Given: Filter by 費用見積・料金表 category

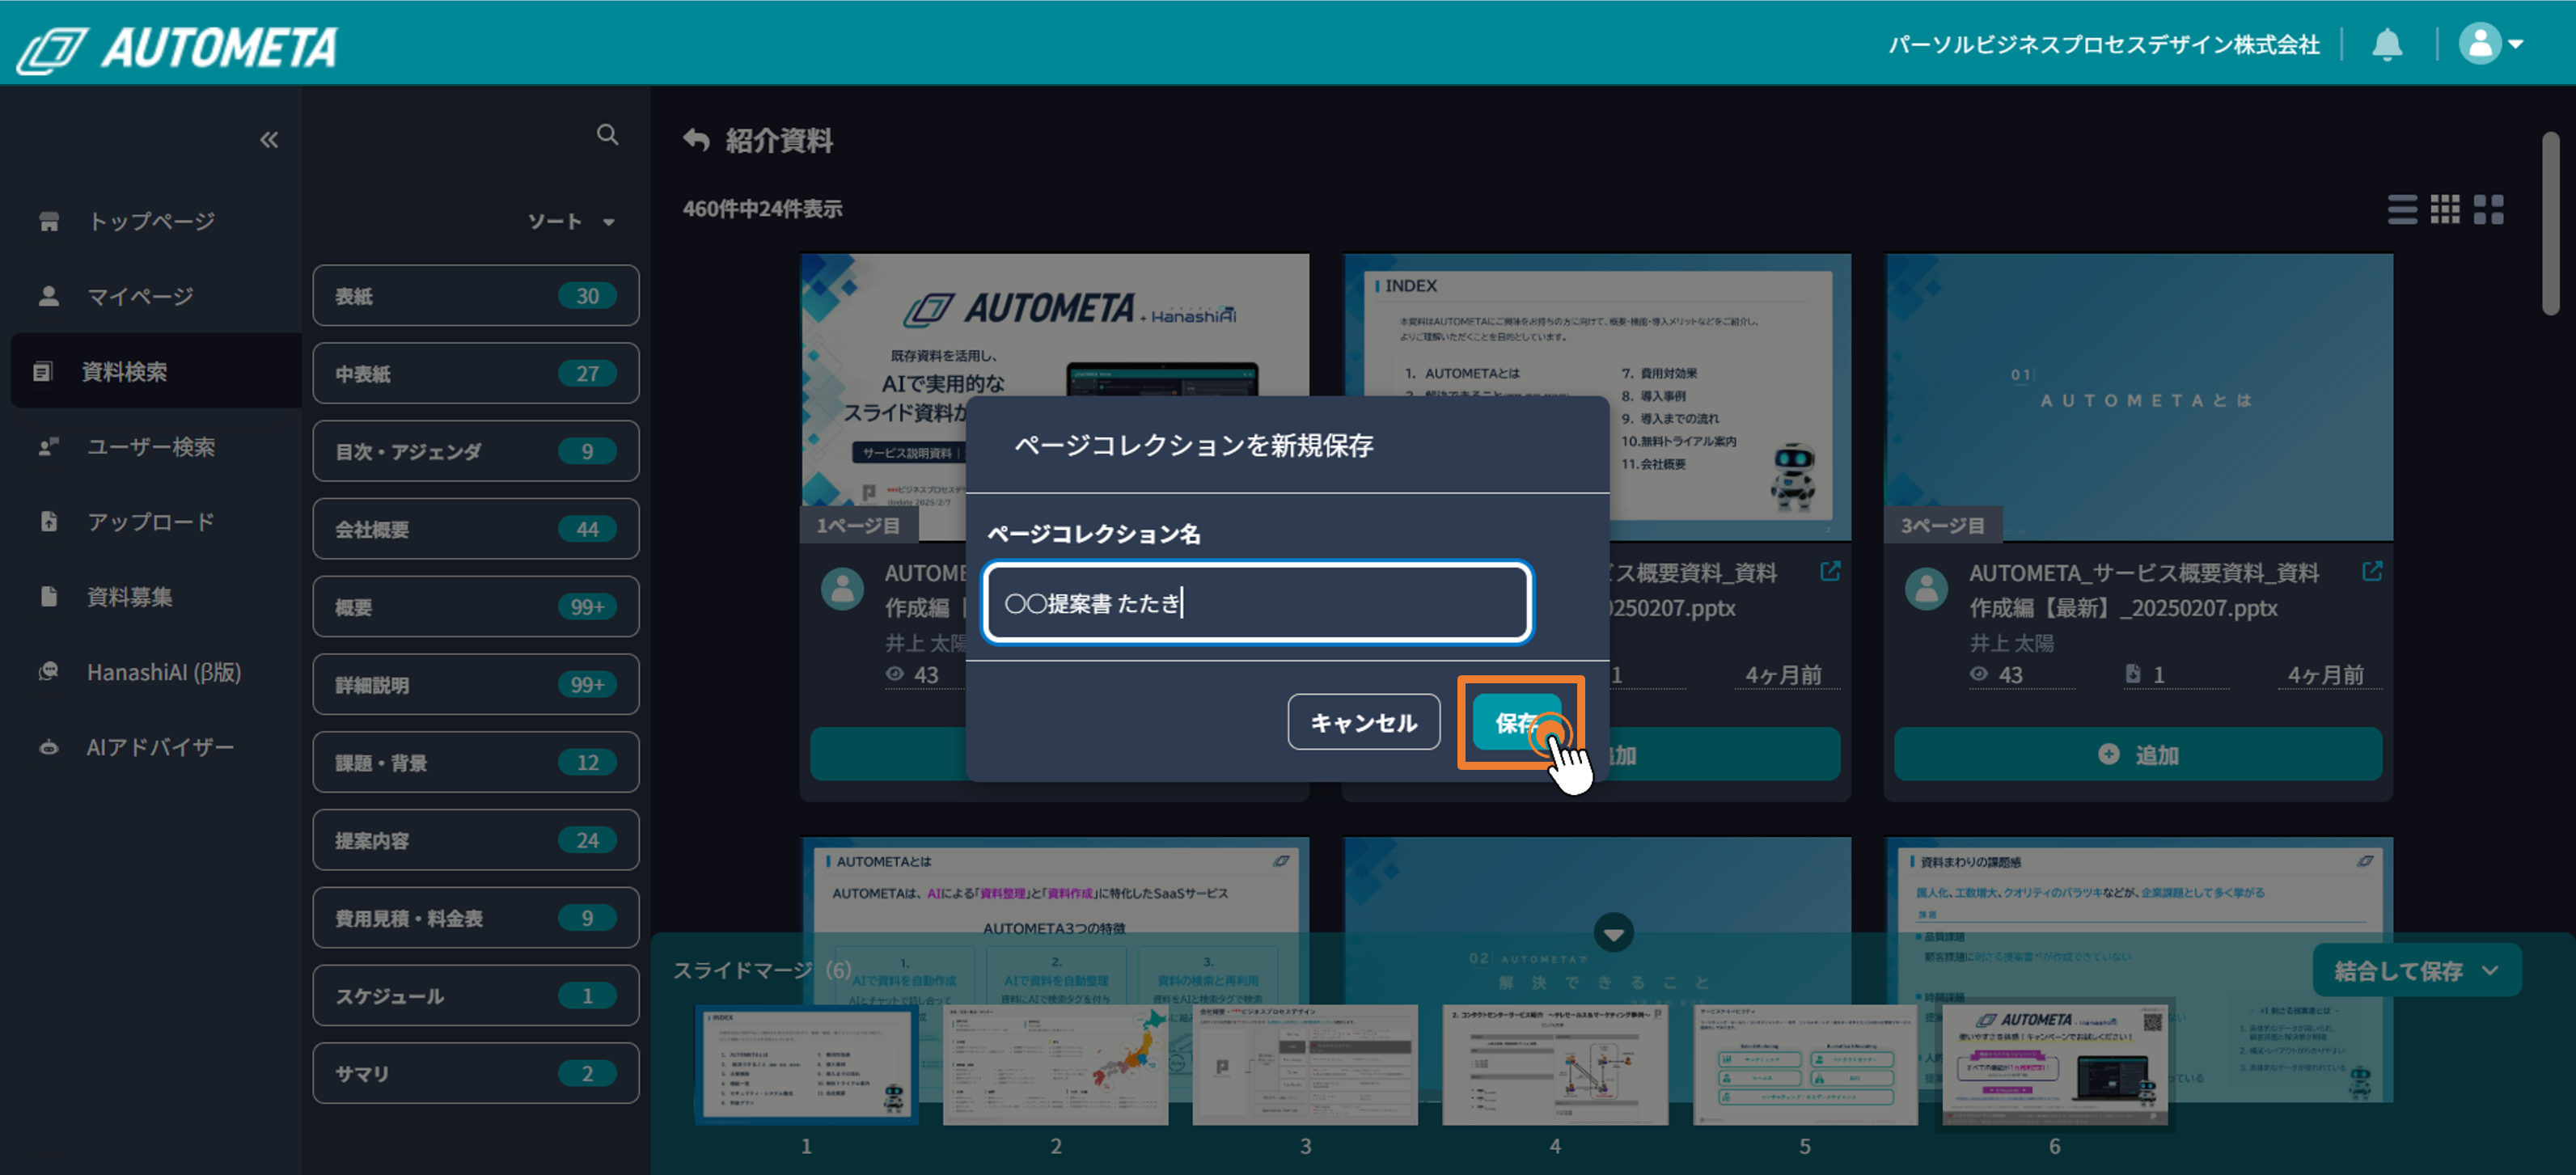Looking at the screenshot, I should pyautogui.click(x=475, y=918).
